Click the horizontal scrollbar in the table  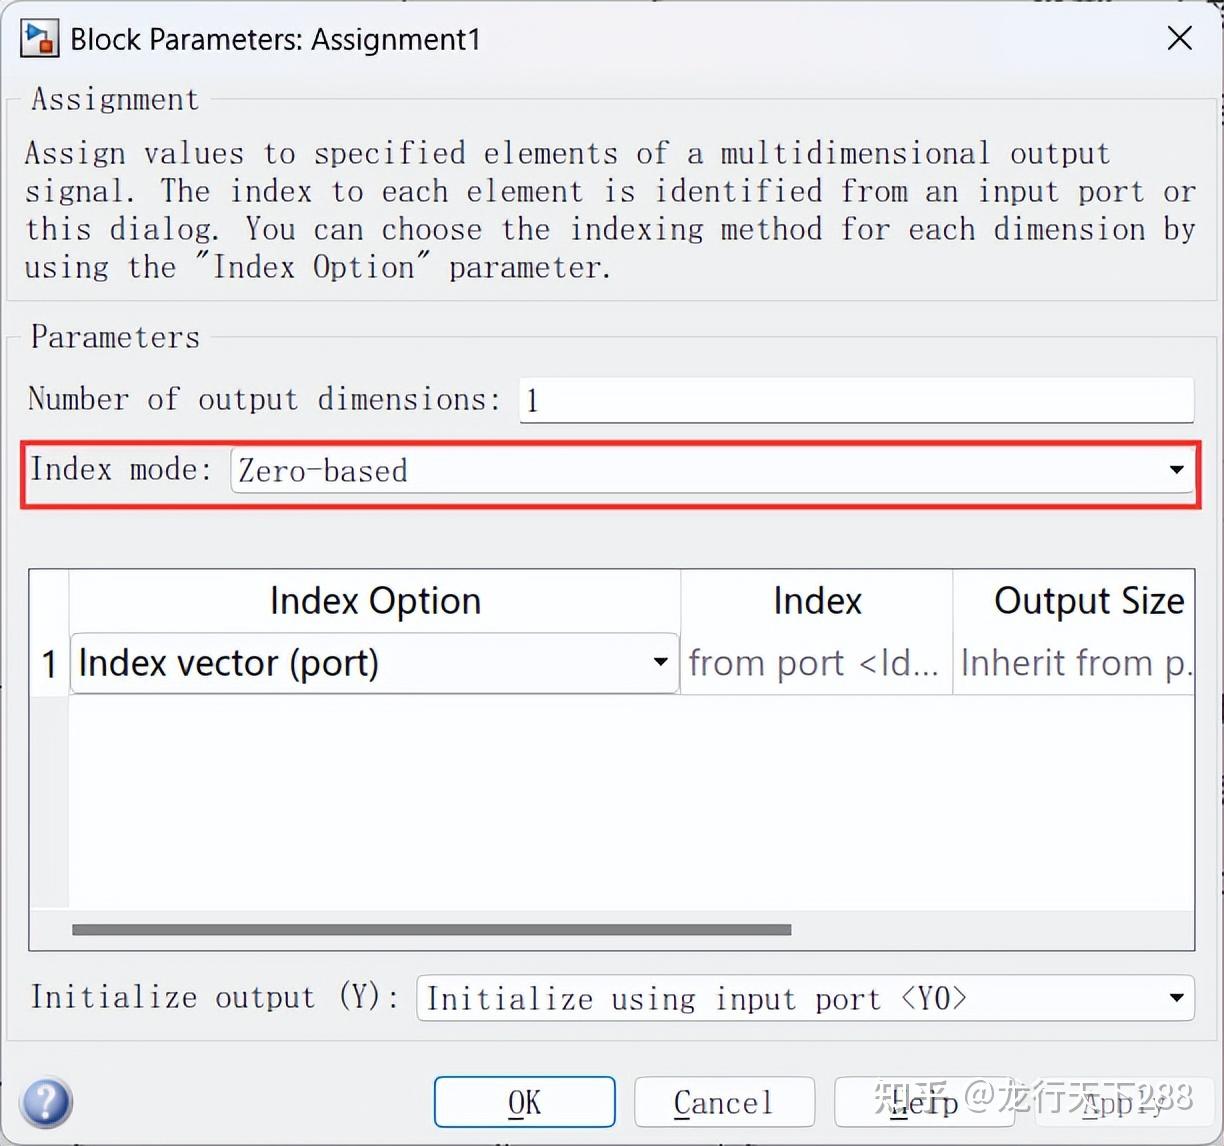tap(431, 929)
